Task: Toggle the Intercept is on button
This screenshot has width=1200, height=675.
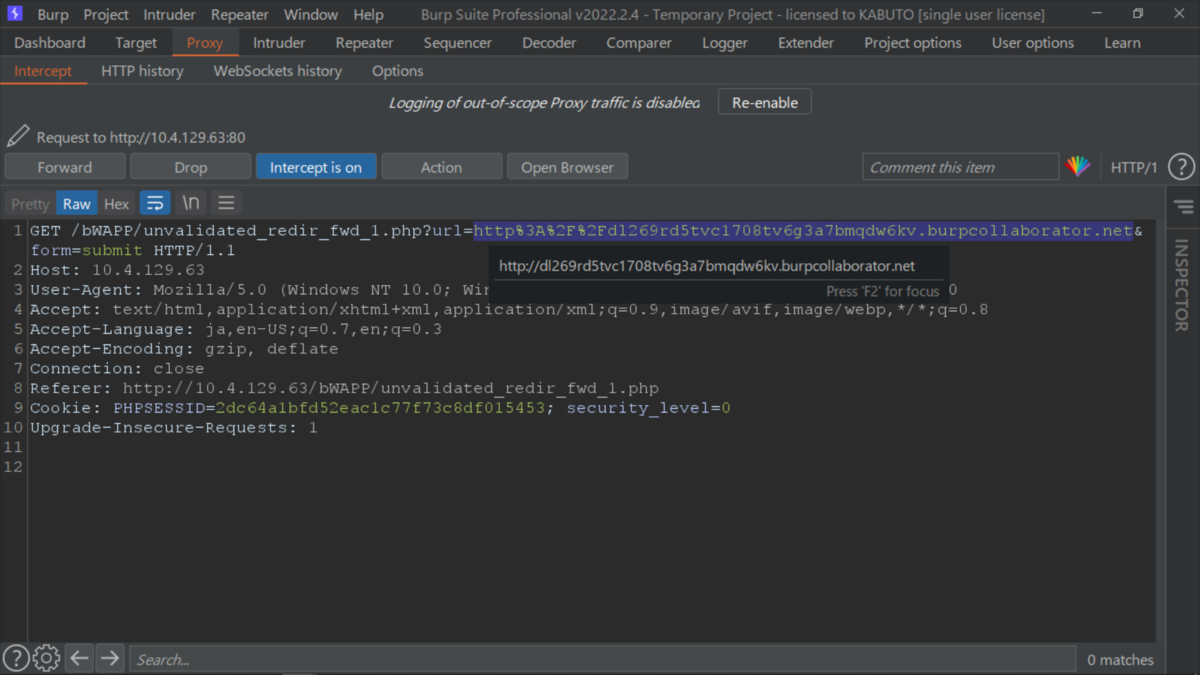Action: click(316, 167)
